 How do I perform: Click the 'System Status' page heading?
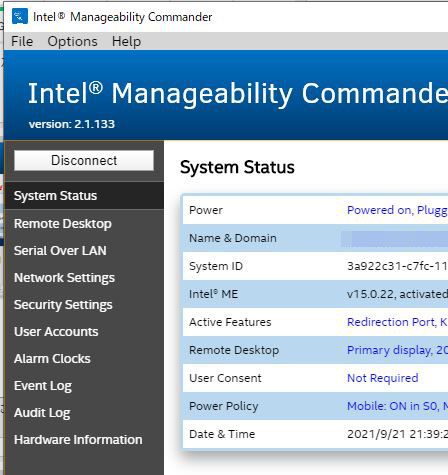click(237, 167)
